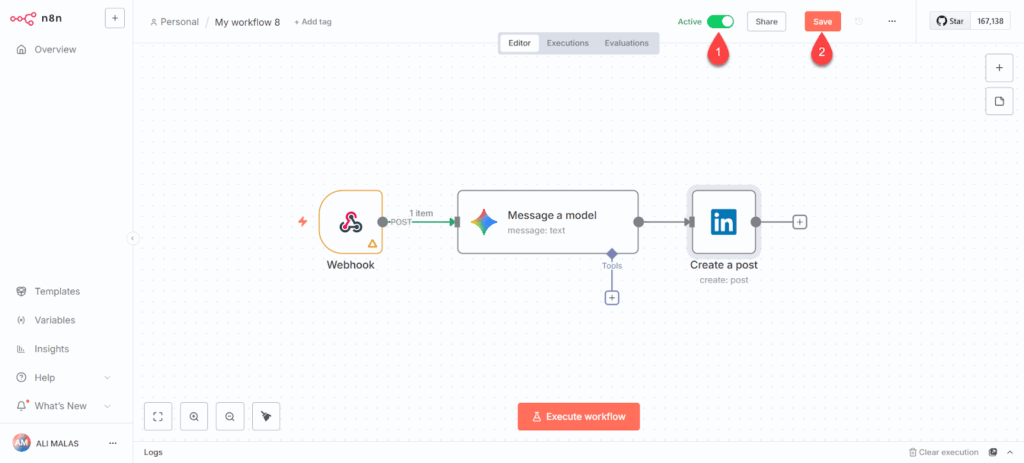
Task: Toggle the Active workflow switch off
Action: 720,22
